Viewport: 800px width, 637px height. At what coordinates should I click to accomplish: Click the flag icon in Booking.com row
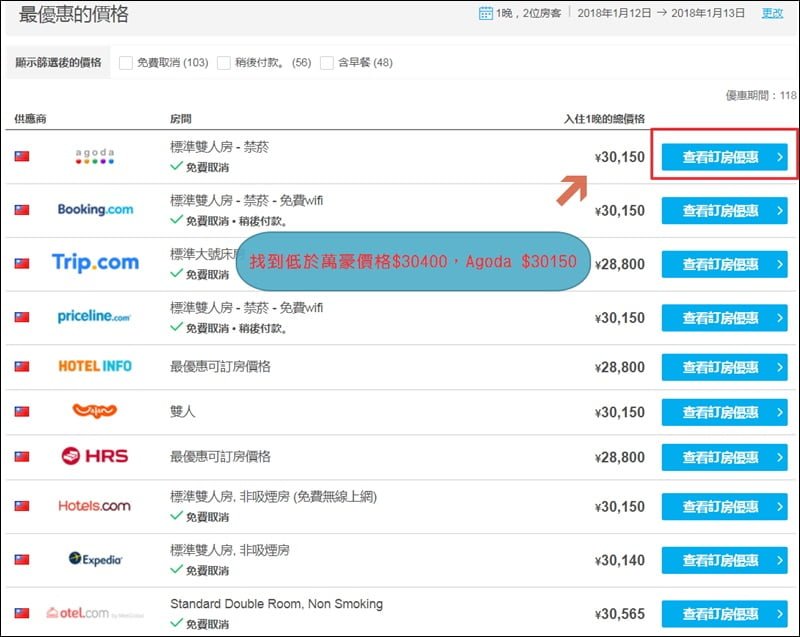[22, 210]
